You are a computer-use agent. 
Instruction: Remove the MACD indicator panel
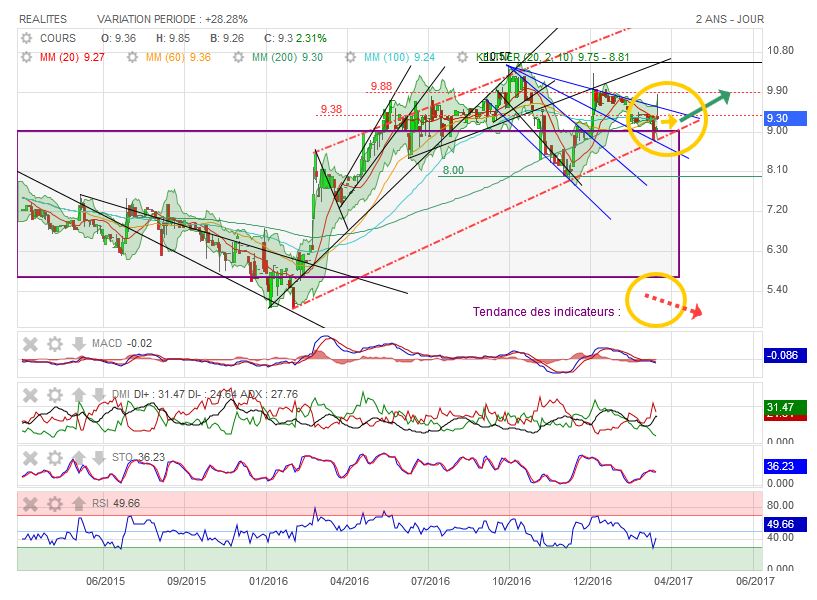pyautogui.click(x=30, y=344)
